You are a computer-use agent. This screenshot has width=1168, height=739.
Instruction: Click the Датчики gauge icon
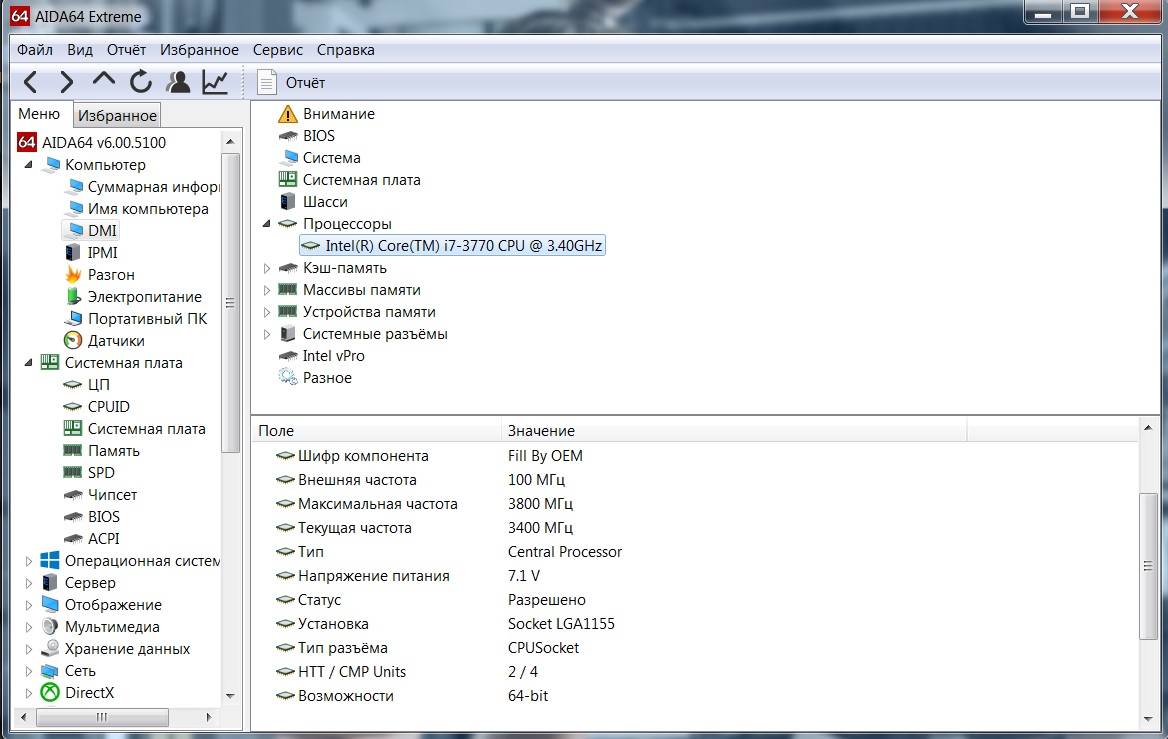(x=72, y=340)
